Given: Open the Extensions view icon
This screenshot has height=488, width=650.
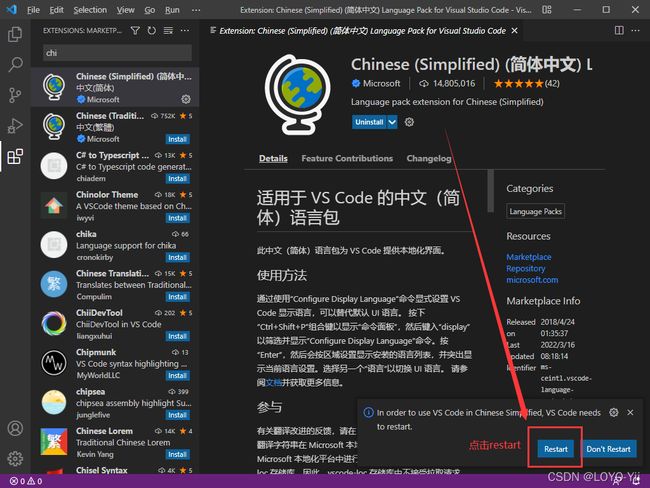Looking at the screenshot, I should pos(15,156).
